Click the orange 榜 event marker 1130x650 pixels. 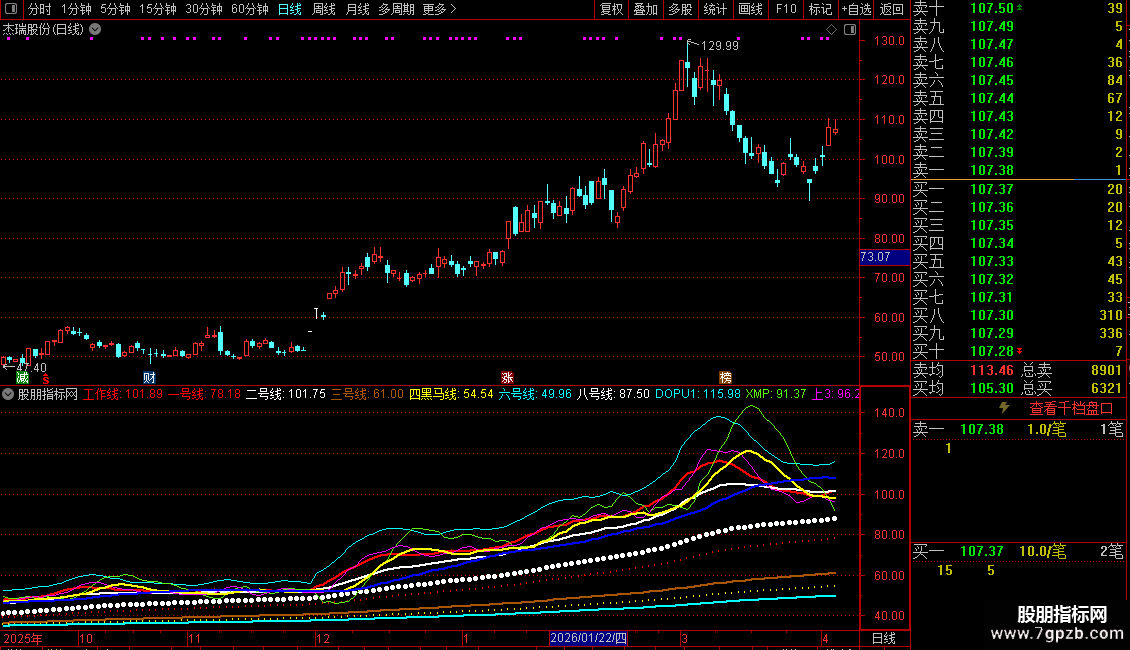(x=725, y=378)
